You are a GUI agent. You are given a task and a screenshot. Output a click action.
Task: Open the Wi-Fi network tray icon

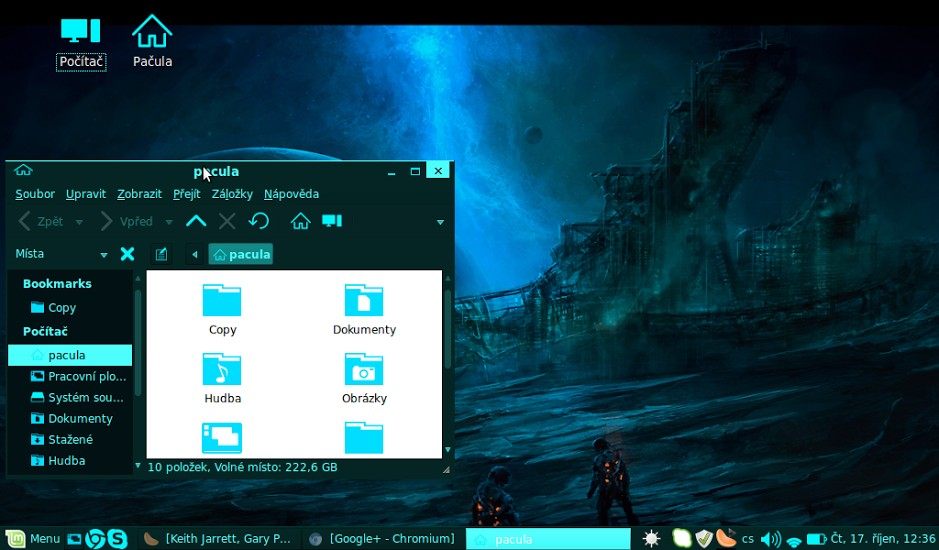(794, 541)
